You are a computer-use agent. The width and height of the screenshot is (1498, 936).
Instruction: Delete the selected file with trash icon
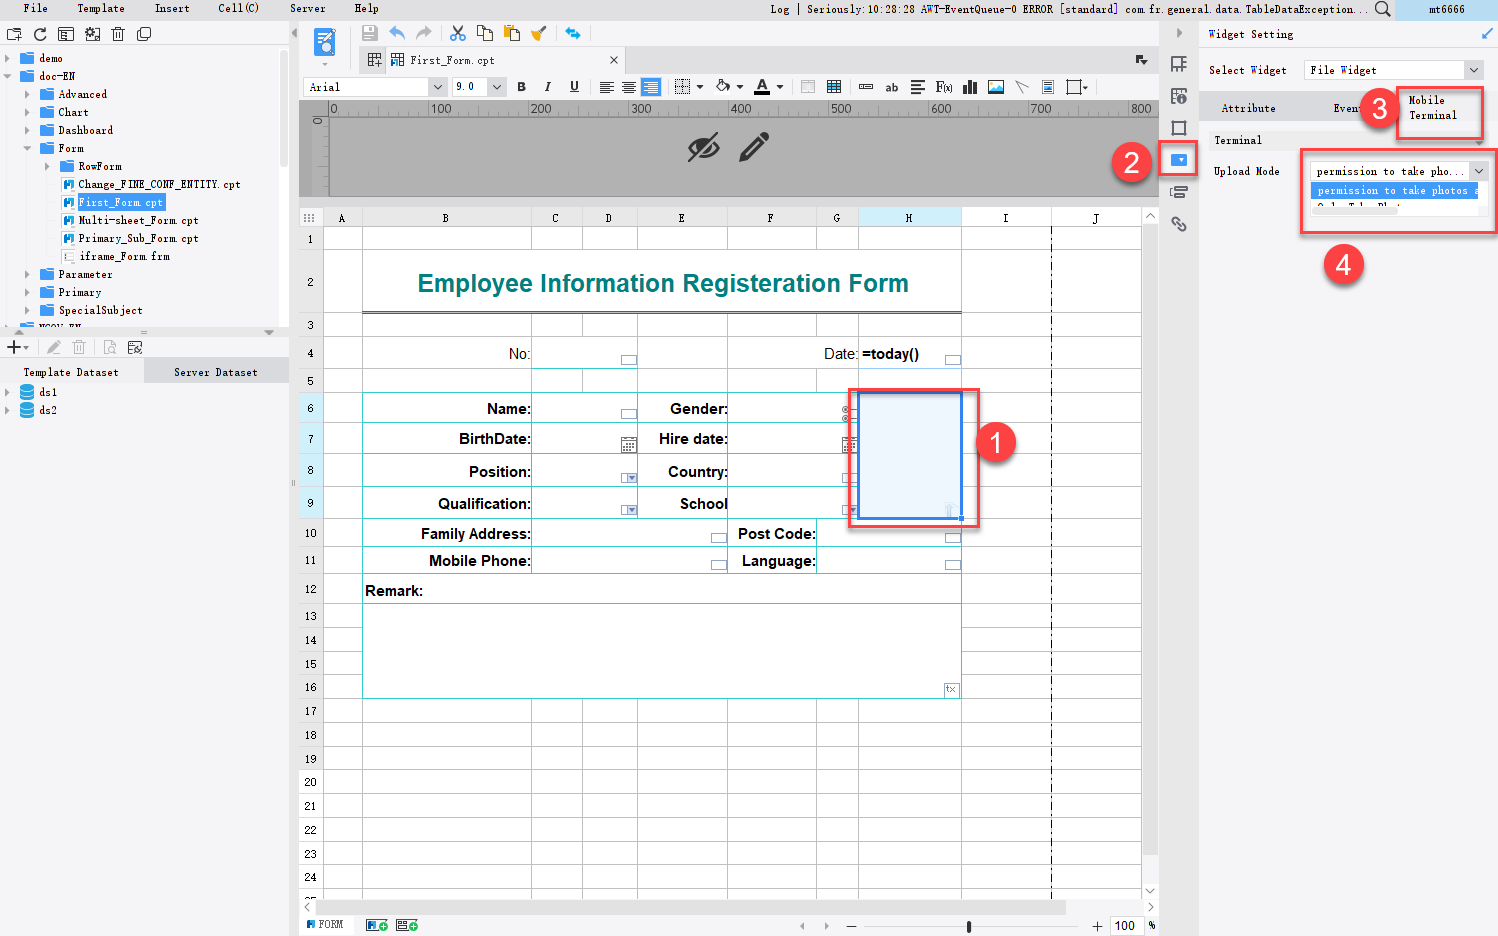tap(118, 34)
